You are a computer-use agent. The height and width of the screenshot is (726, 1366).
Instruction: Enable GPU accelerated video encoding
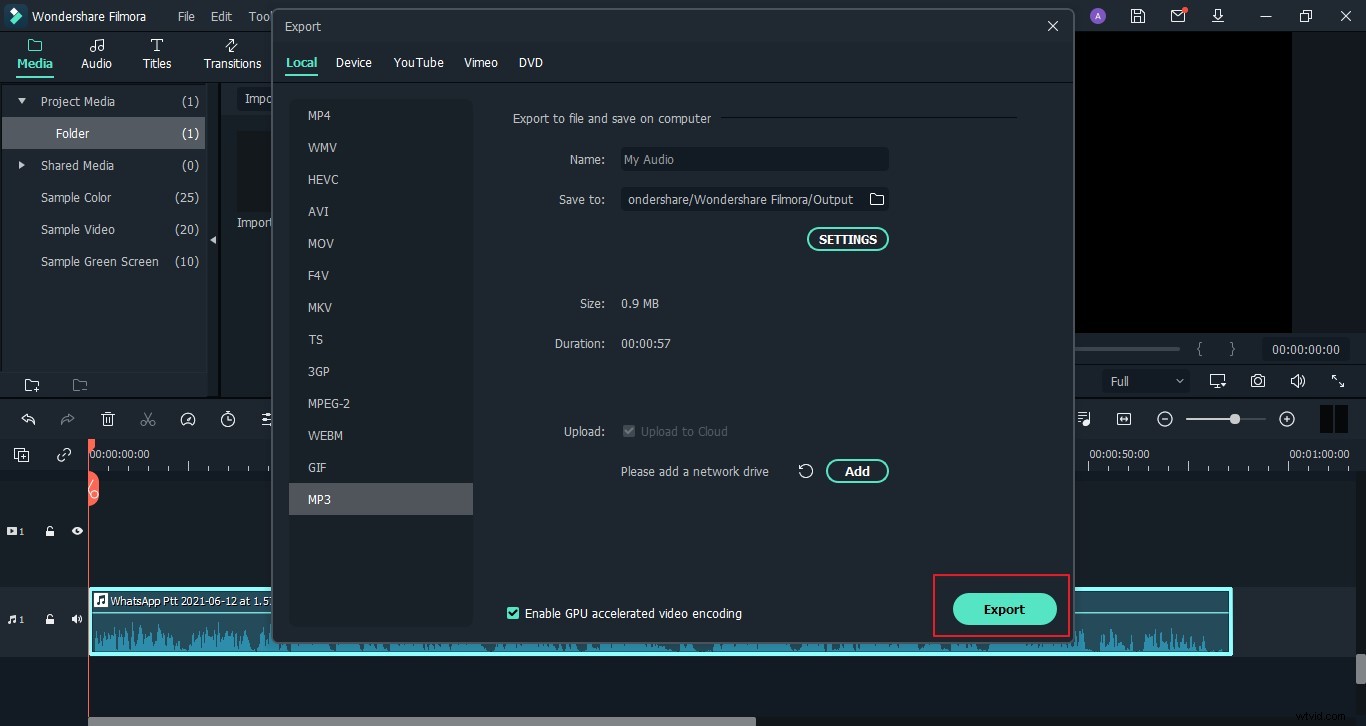512,613
